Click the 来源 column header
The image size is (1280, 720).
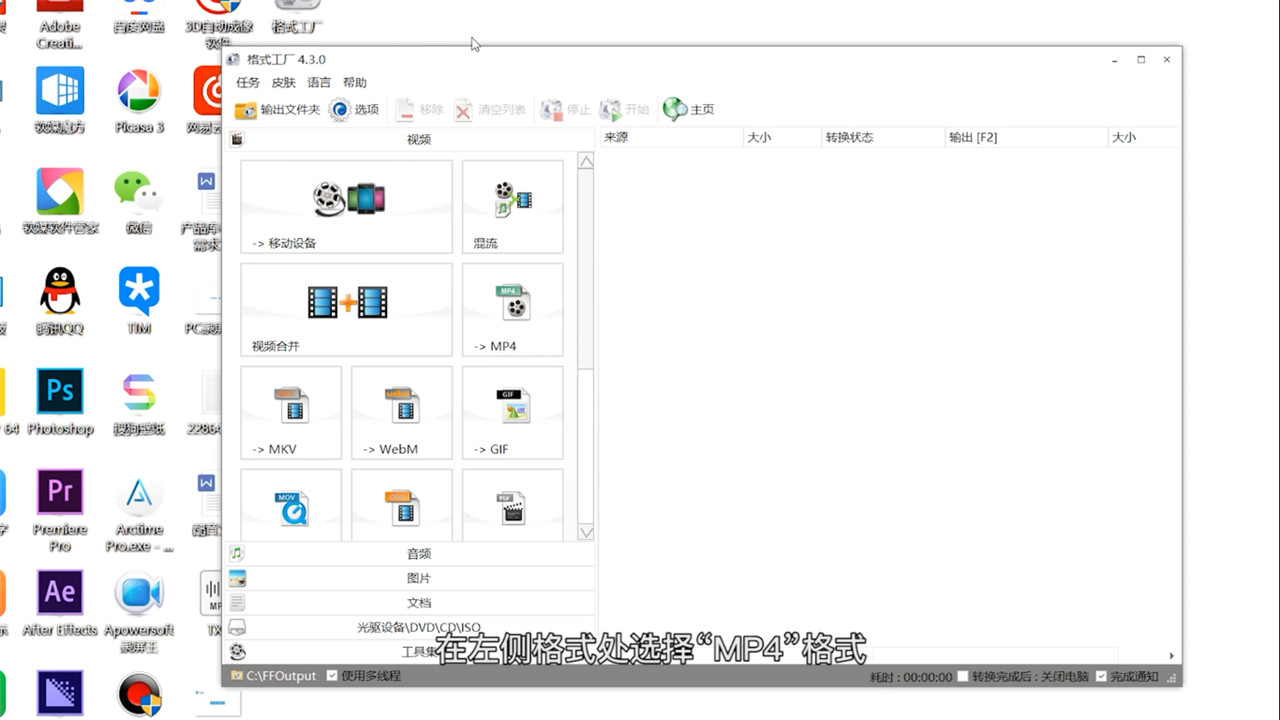671,137
